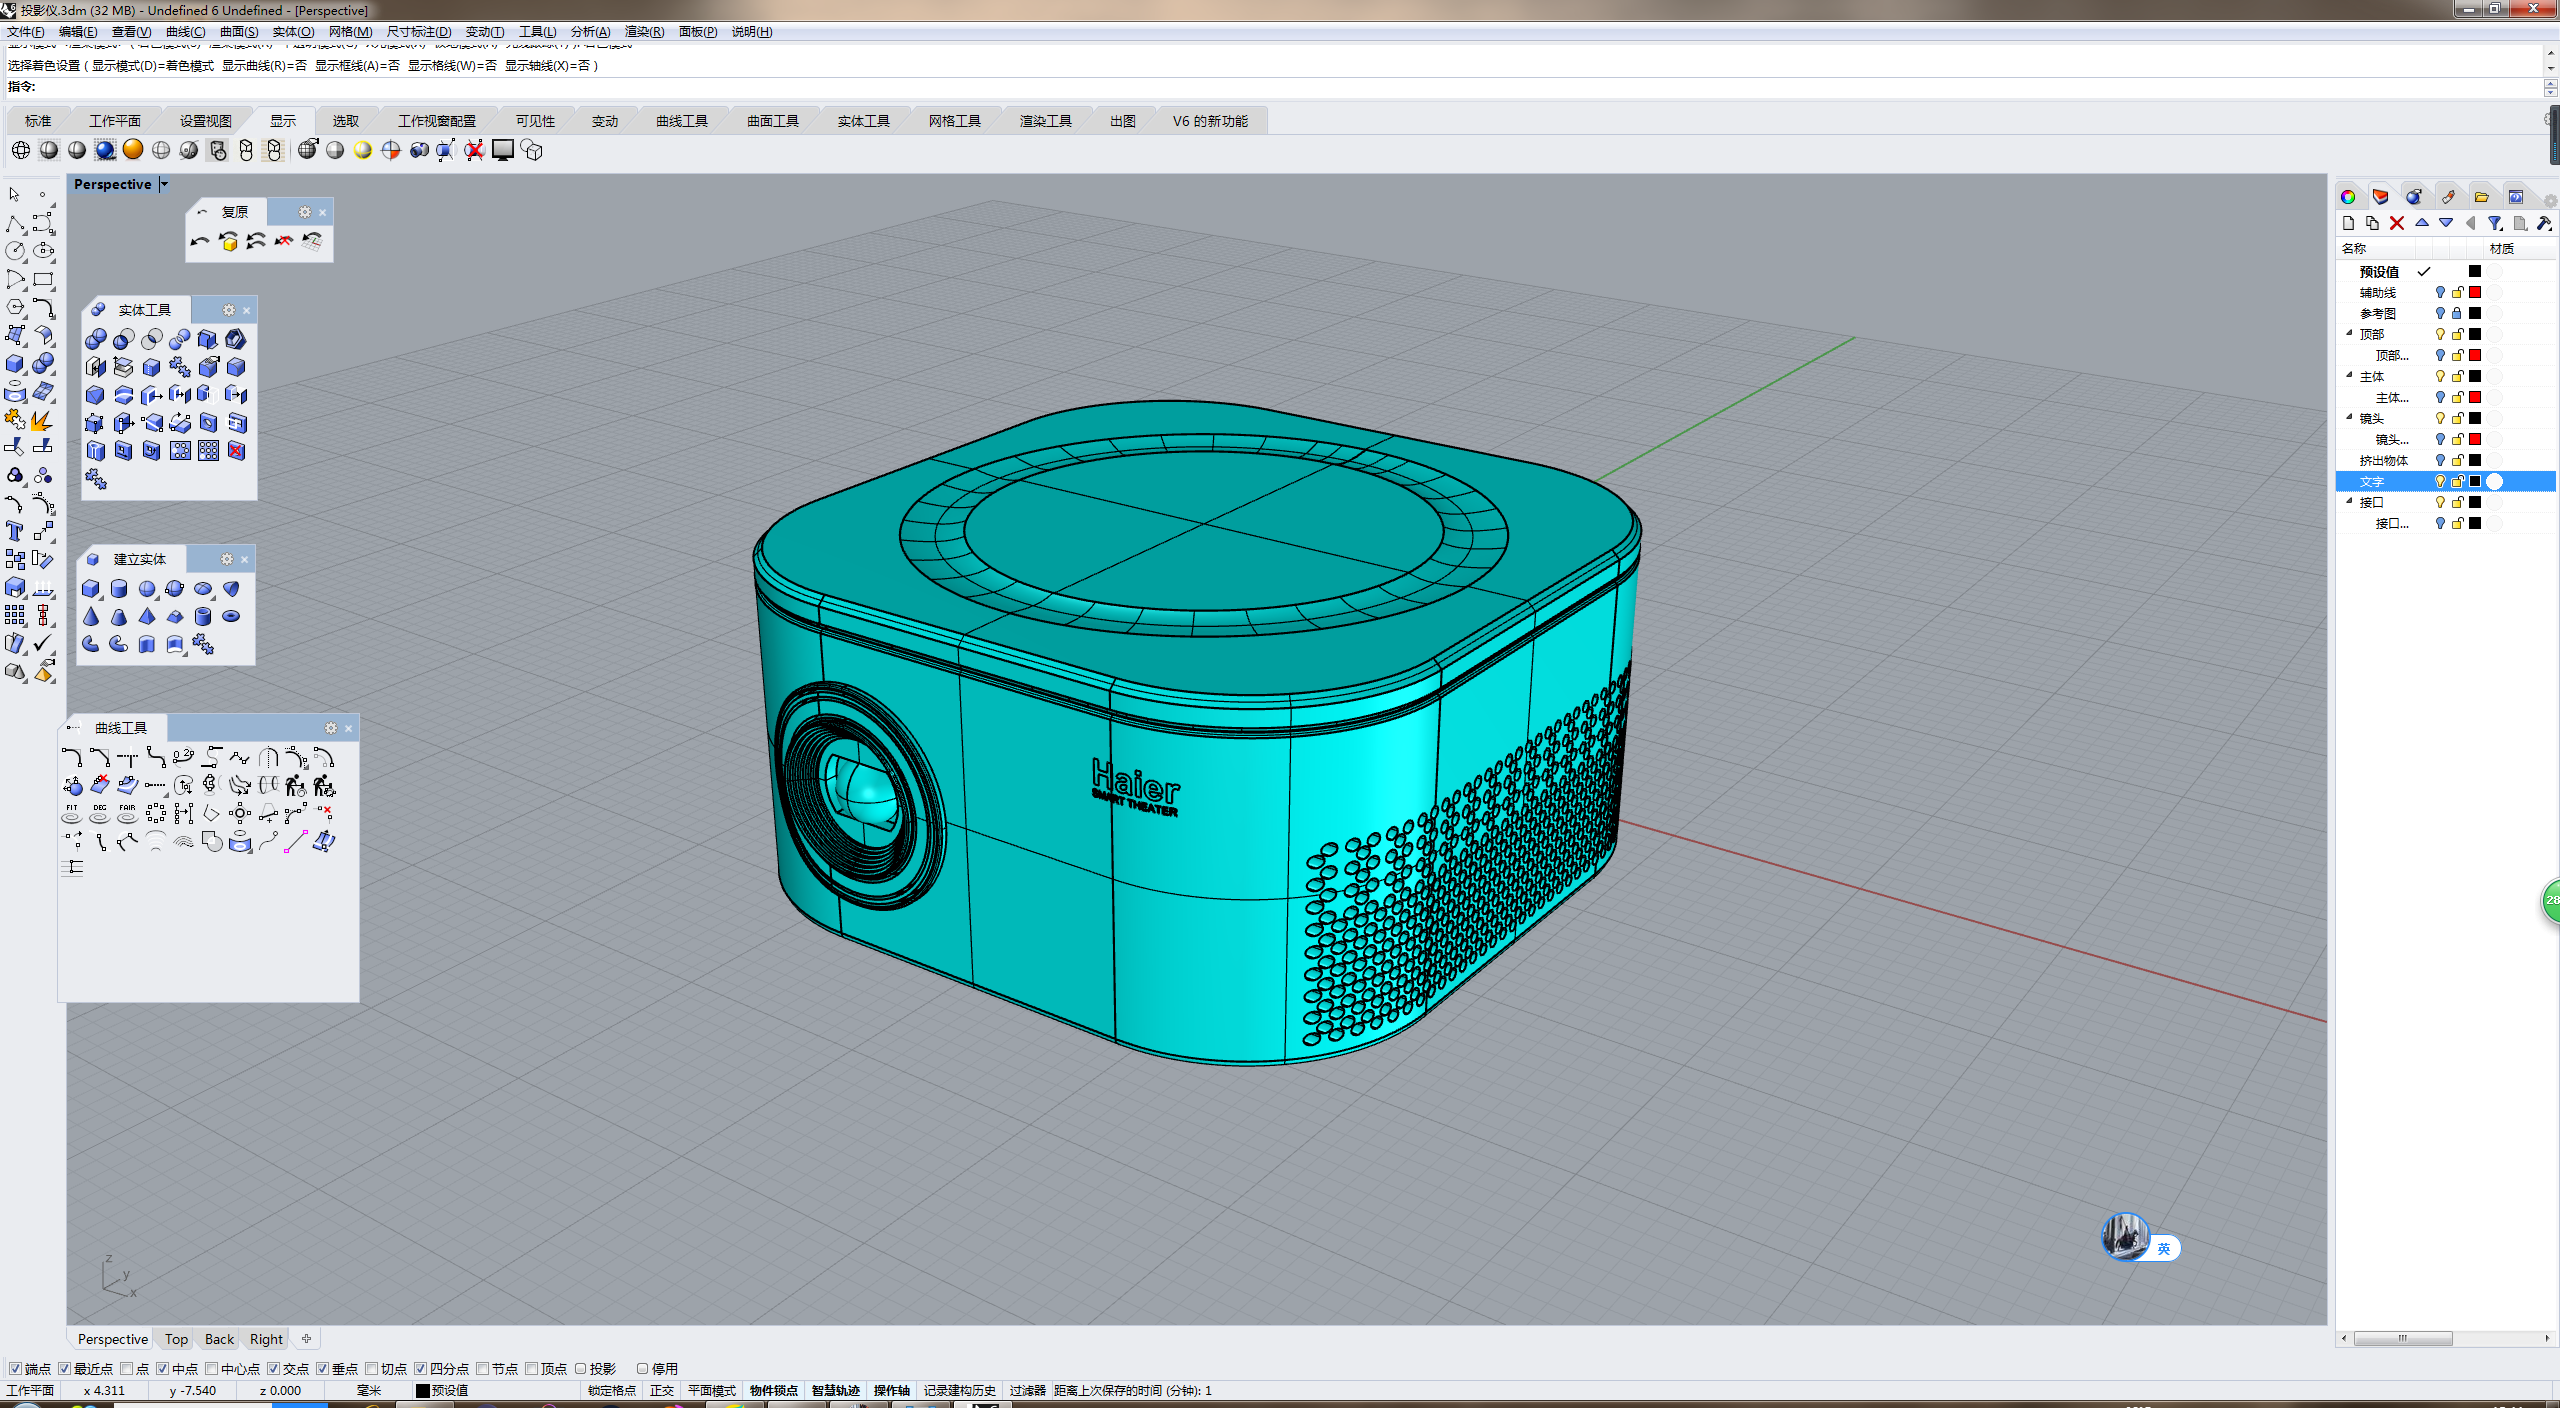Select the Boolean Union tool in 实体工具 panel
Viewport: 2560px width, 1408px height.
[96, 339]
